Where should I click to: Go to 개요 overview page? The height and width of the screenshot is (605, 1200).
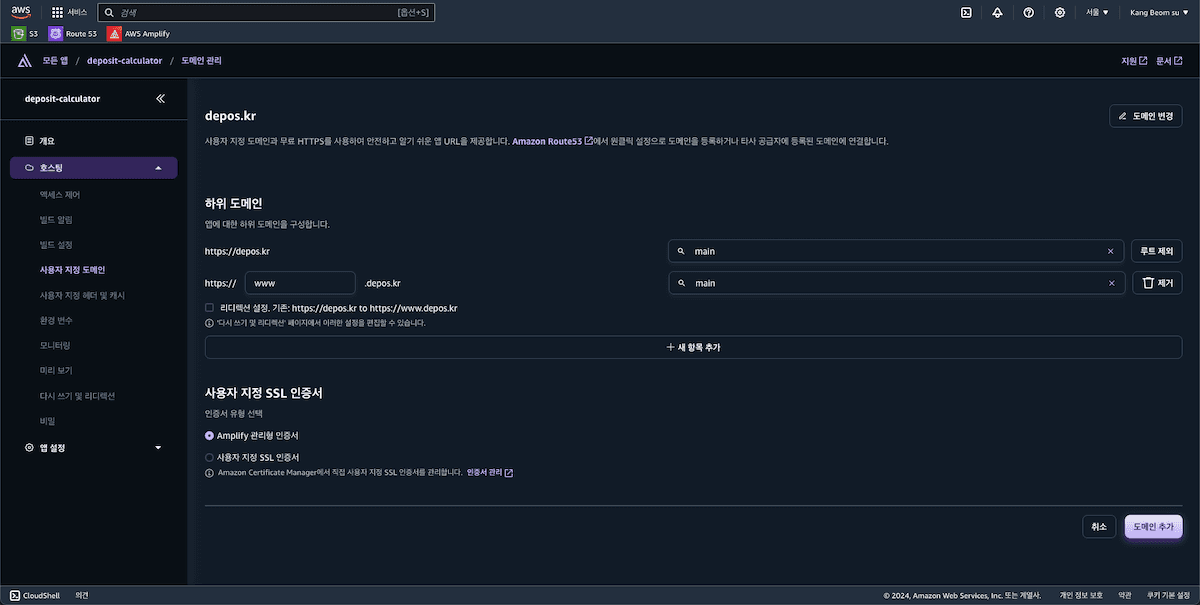click(x=47, y=141)
